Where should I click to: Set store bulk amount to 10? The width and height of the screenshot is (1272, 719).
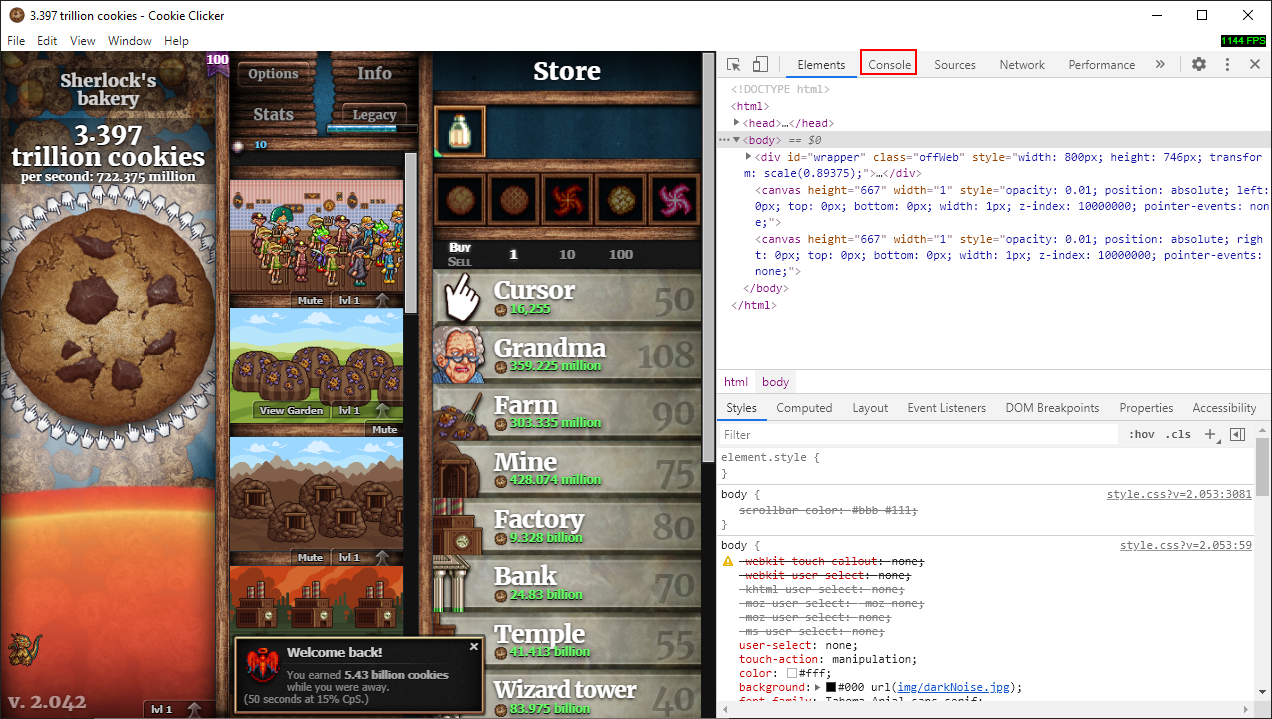click(567, 254)
